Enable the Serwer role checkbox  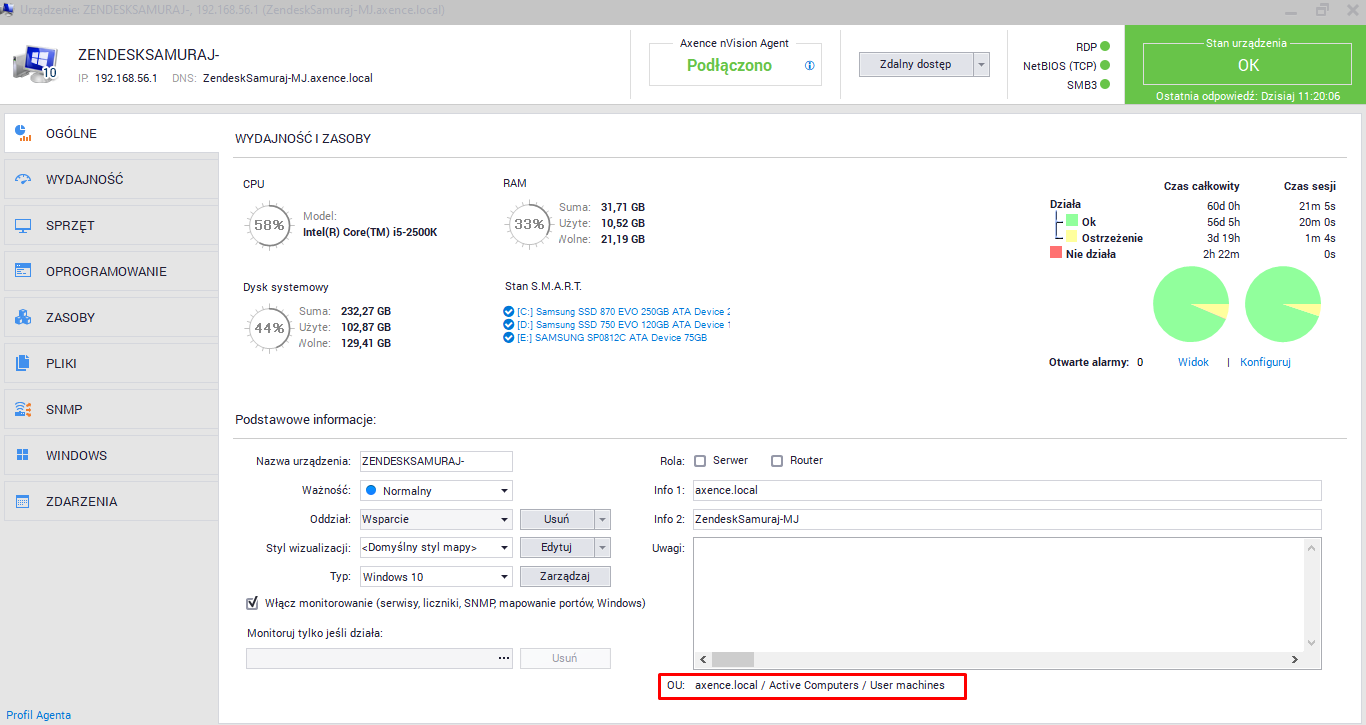coord(700,461)
